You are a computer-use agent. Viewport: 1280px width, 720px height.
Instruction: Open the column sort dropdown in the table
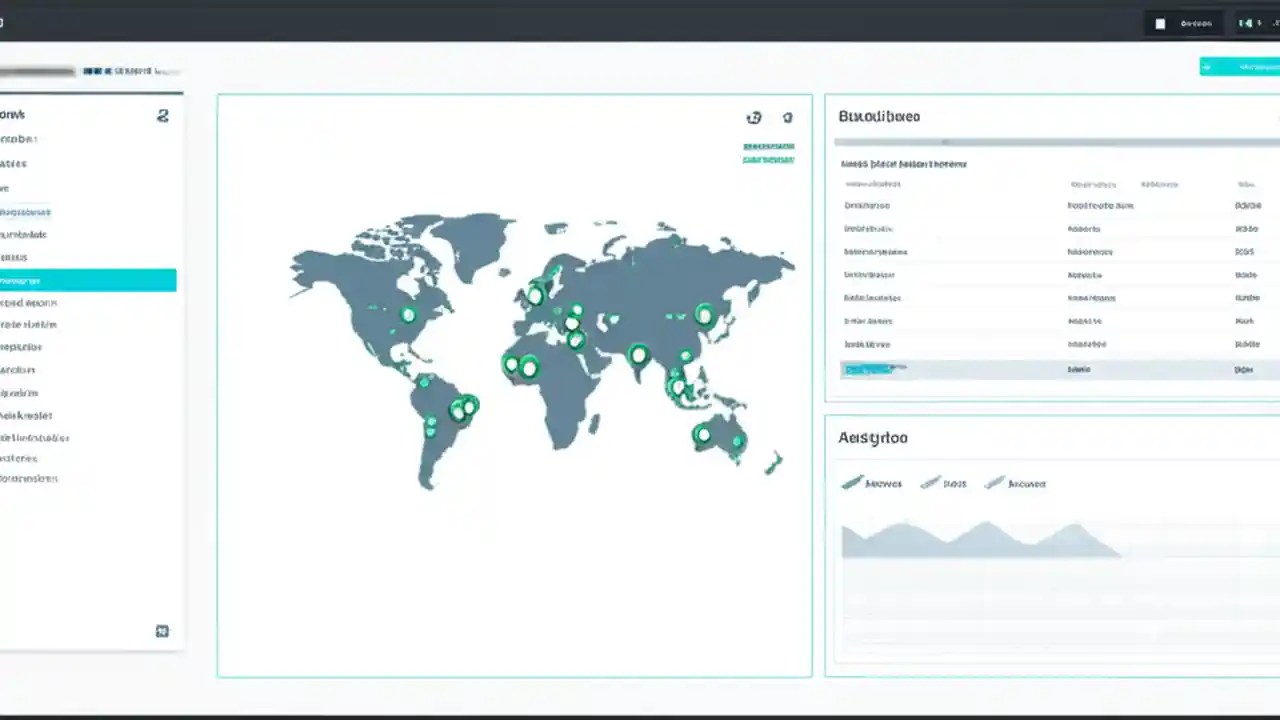point(1244,184)
